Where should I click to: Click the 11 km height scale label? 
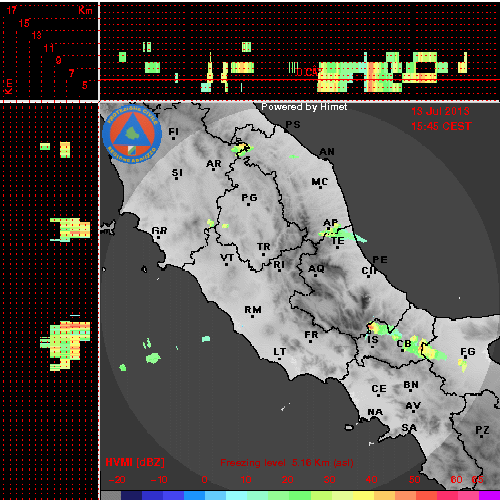point(49,48)
